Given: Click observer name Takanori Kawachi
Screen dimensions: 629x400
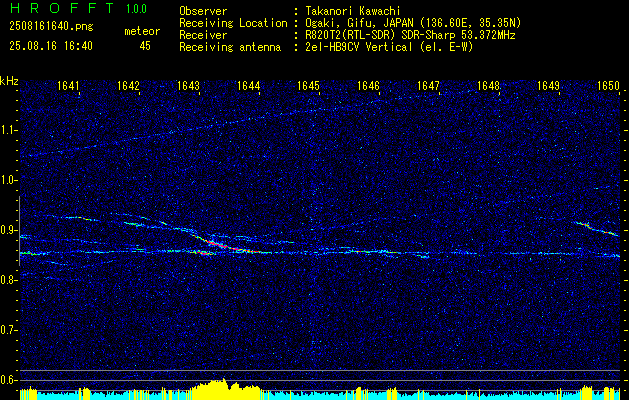Looking at the screenshot, I should coord(353,11).
